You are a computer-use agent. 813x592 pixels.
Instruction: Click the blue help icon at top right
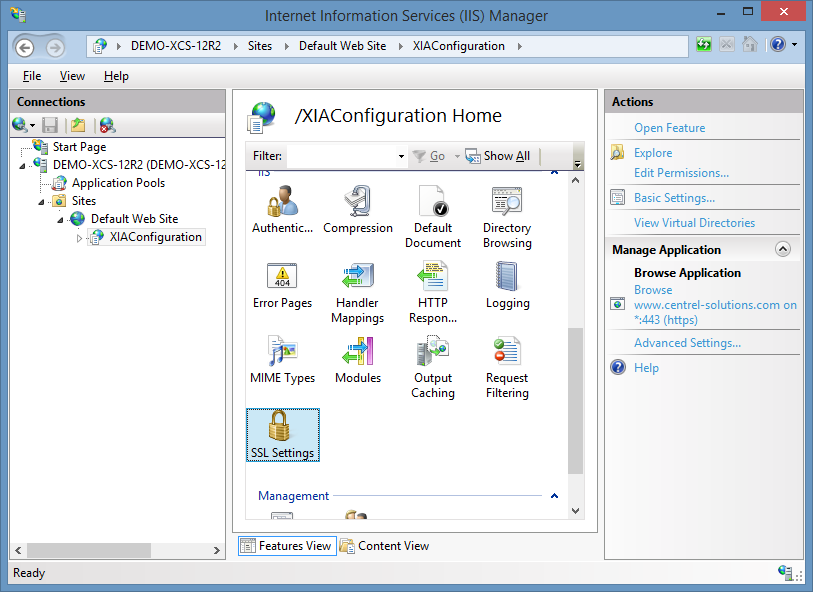point(778,45)
